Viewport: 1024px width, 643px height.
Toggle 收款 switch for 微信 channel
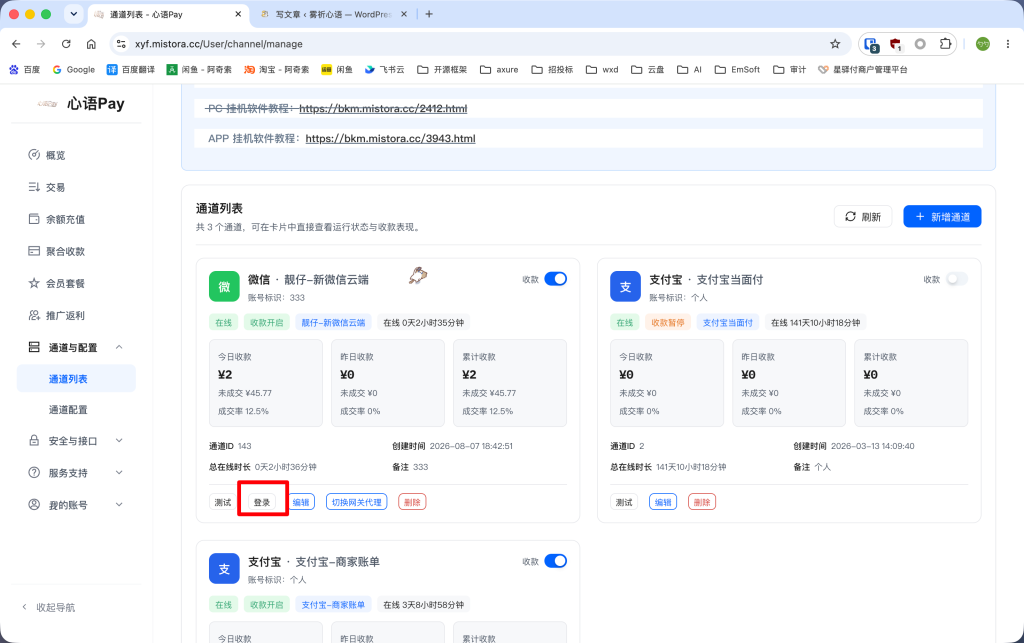(555, 279)
